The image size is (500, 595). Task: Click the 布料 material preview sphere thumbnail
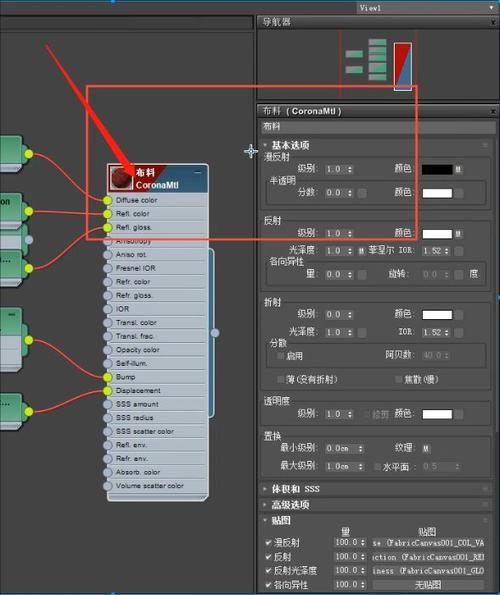(121, 178)
